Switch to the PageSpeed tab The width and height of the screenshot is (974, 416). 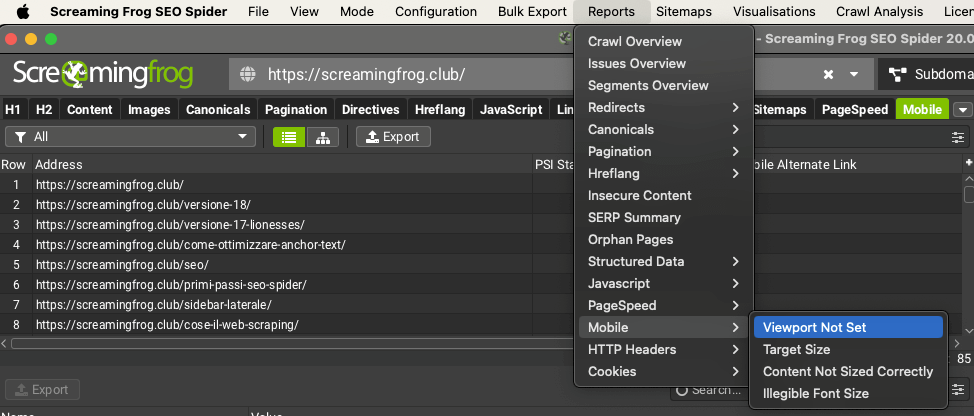click(854, 110)
